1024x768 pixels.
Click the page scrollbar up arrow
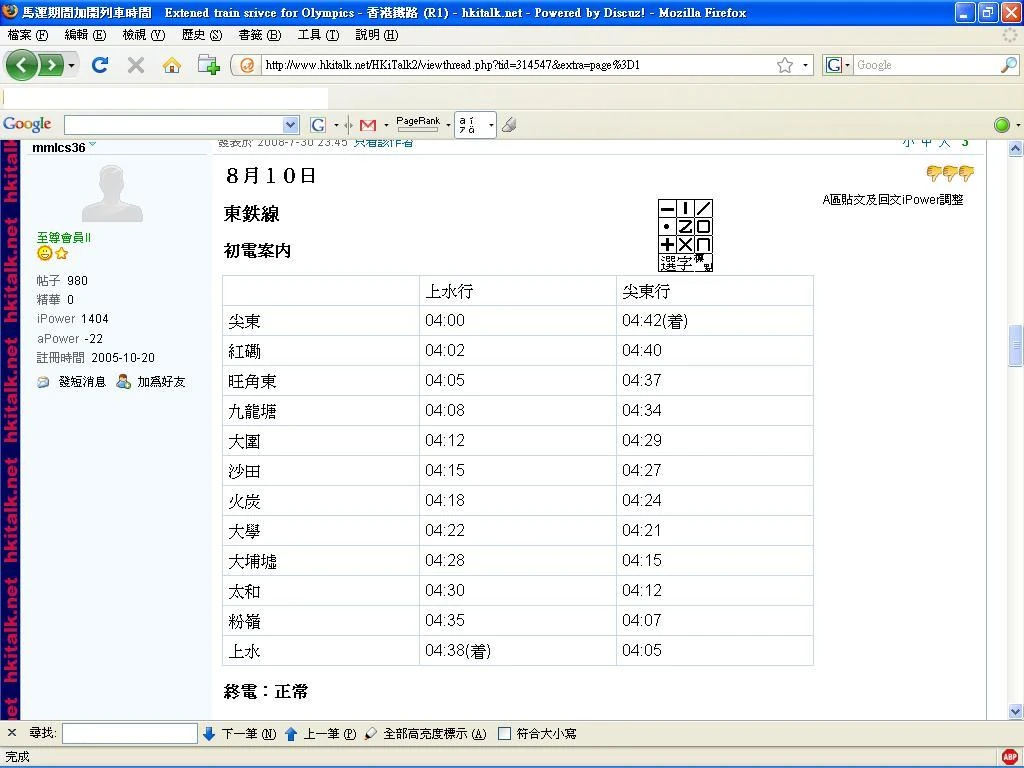tap(1015, 149)
